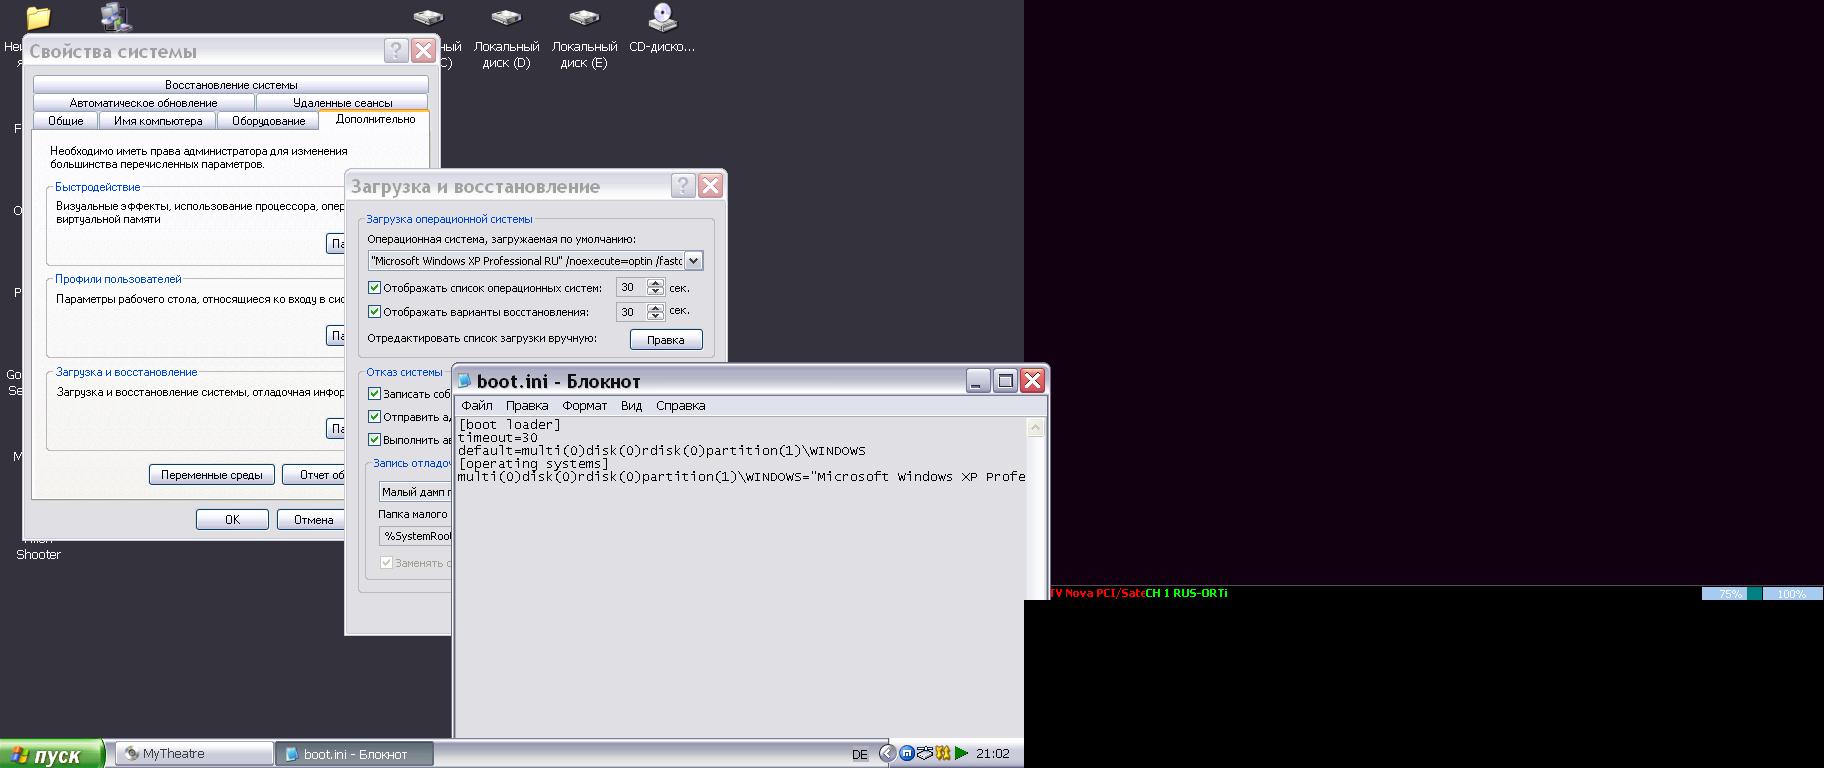1824x768 pixels.
Task: Open Справка menu in Notepad
Action: 681,406
